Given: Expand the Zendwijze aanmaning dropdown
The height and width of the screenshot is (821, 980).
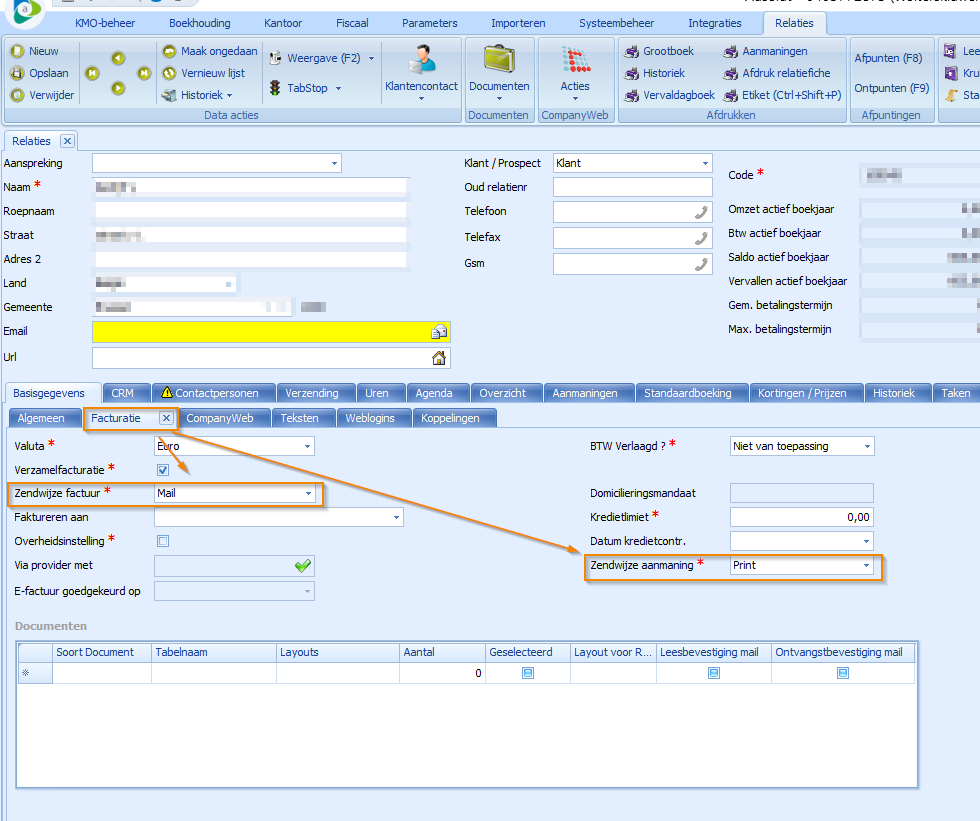Looking at the screenshot, I should click(x=866, y=566).
